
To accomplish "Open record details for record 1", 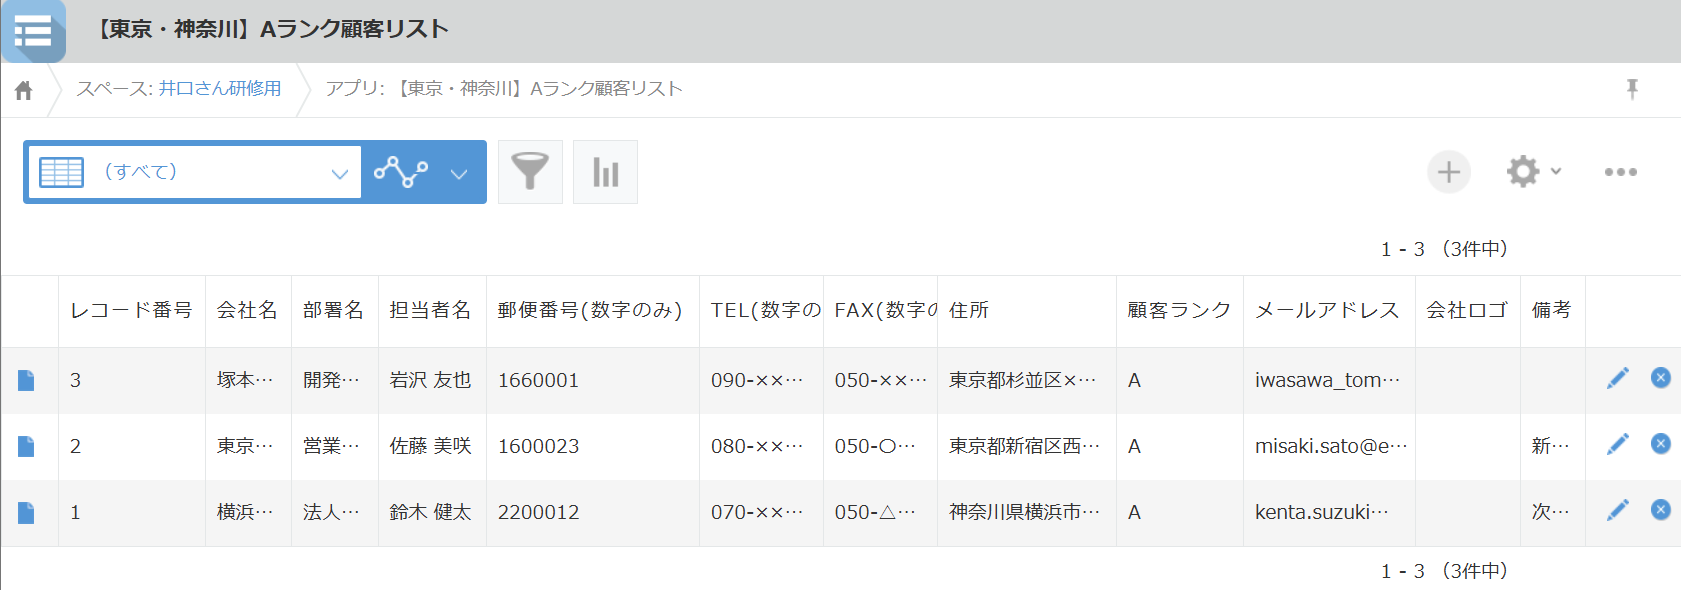I will 26,512.
